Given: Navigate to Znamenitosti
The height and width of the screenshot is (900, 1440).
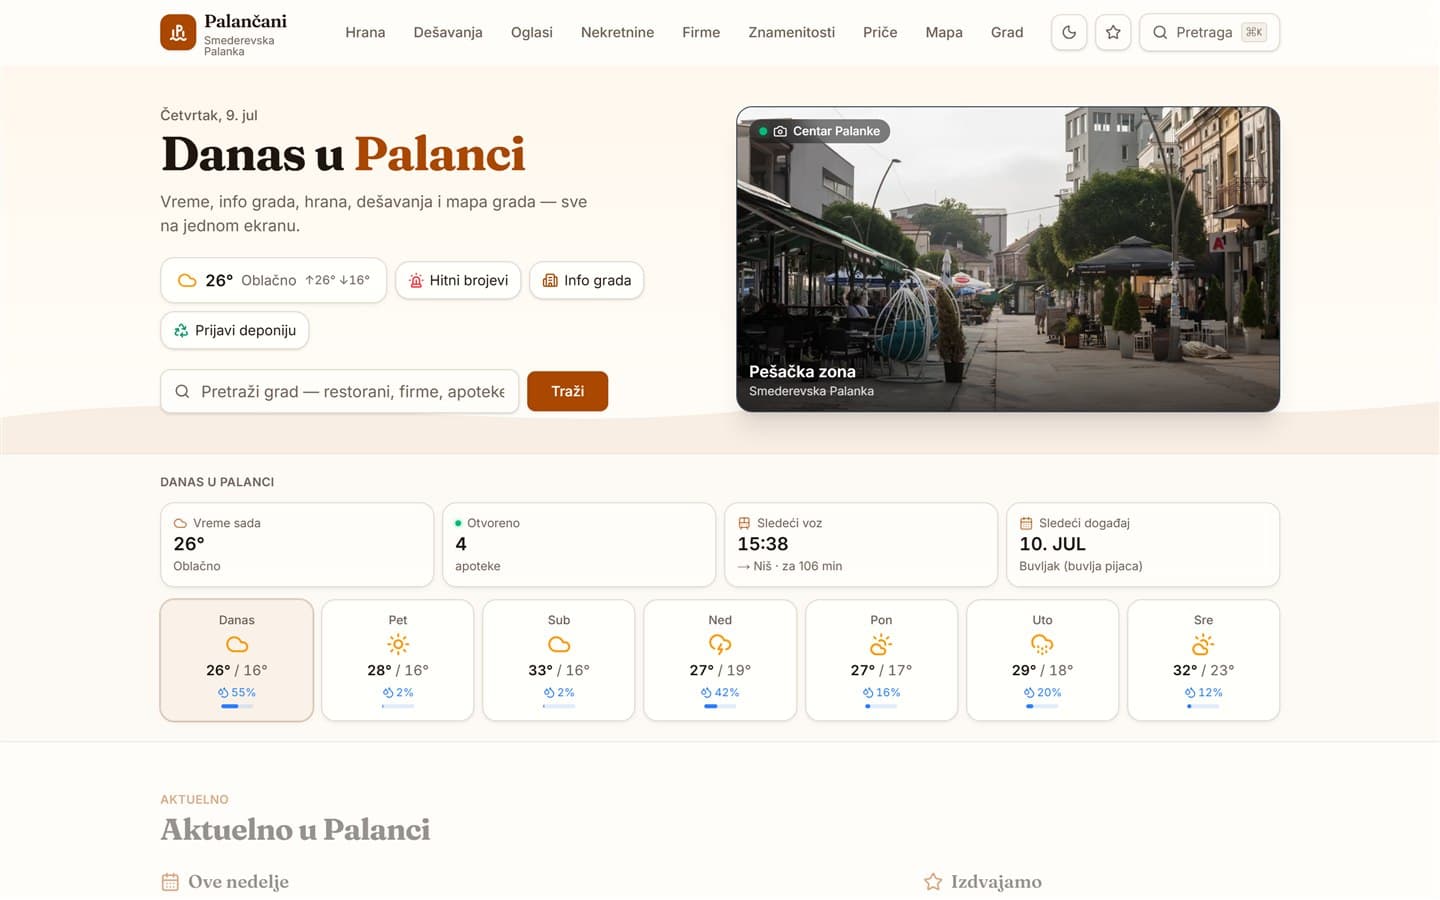Looking at the screenshot, I should [792, 32].
